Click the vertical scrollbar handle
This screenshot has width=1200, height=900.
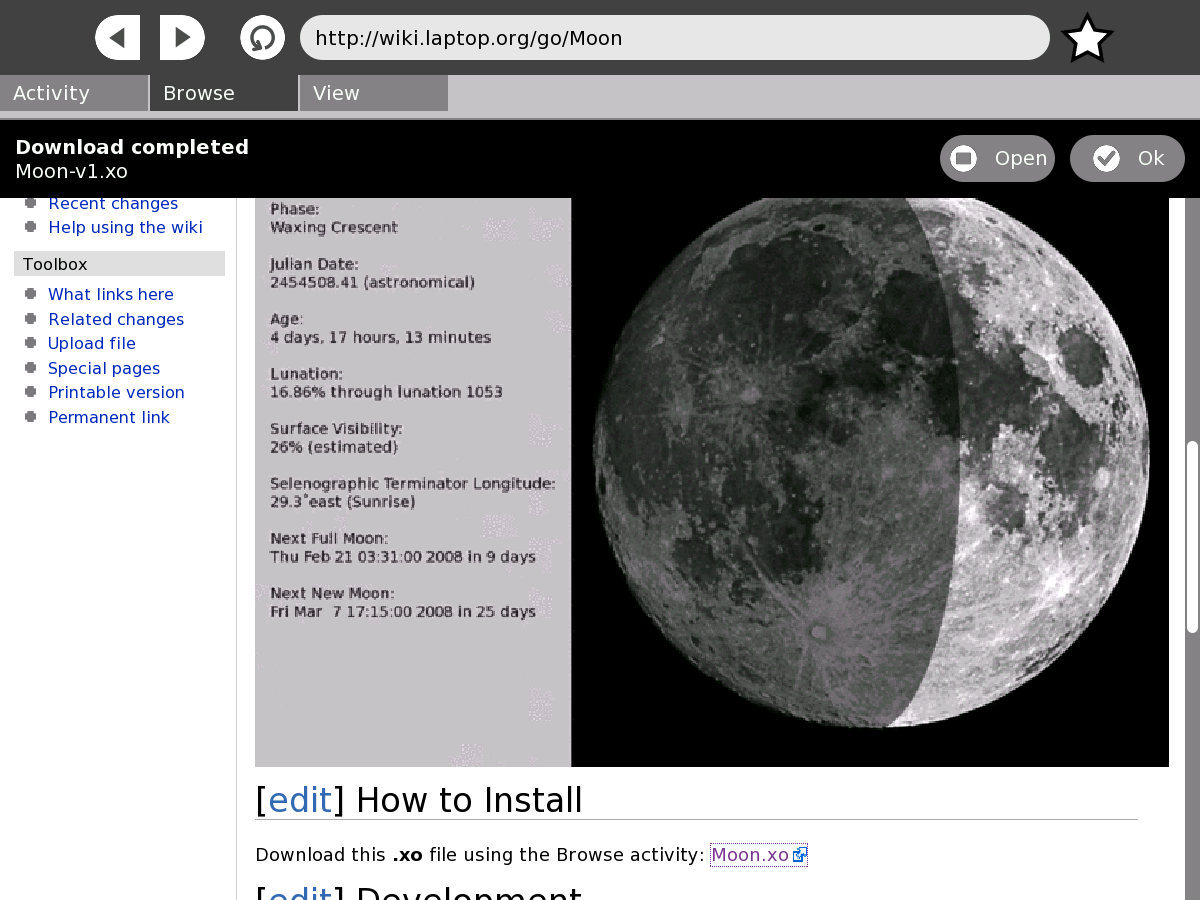[1192, 536]
